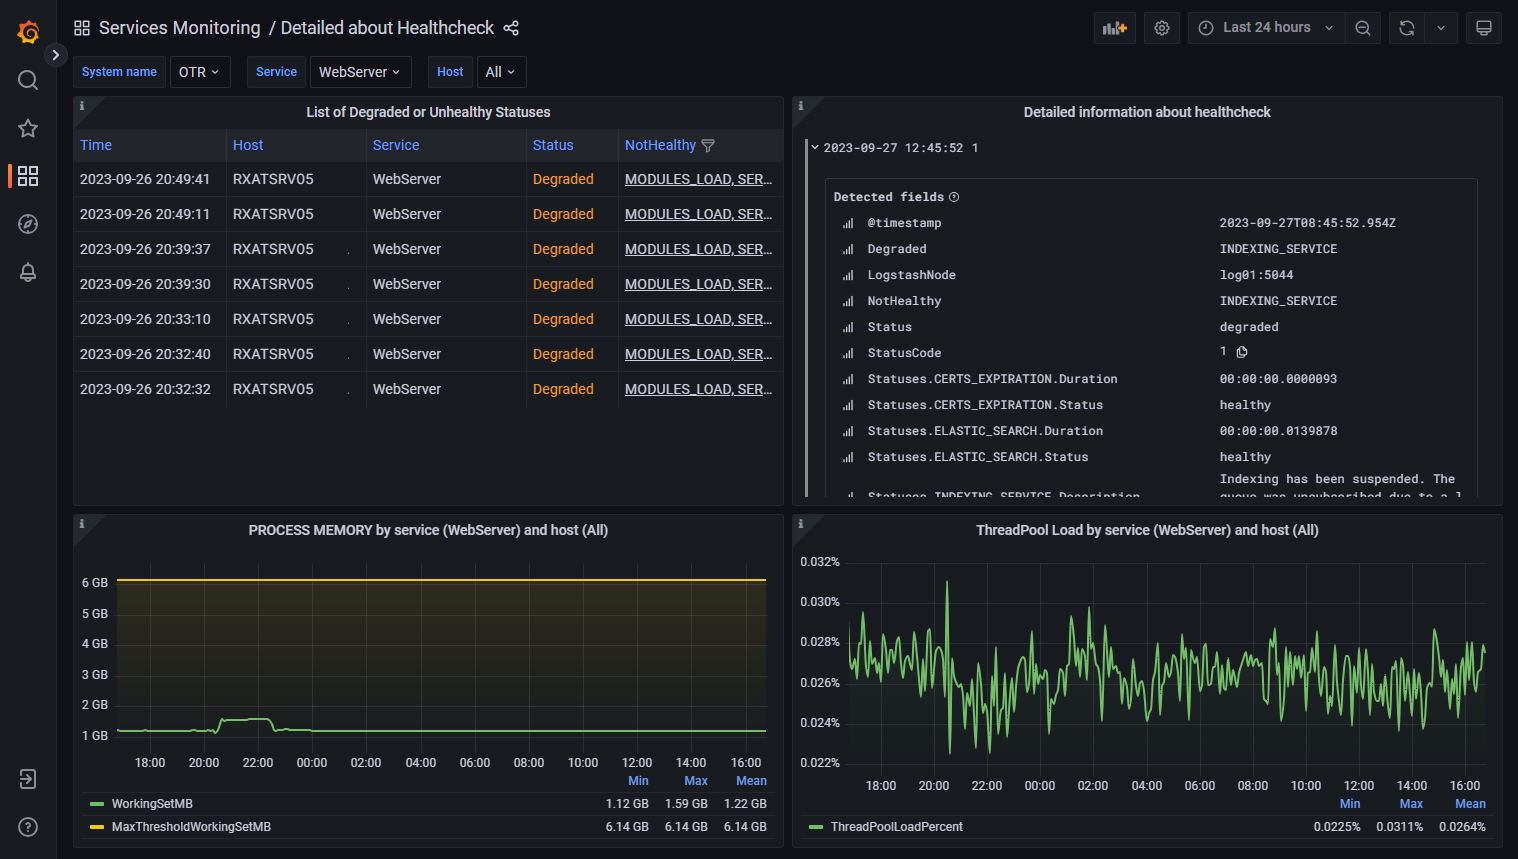
Task: Toggle MaxThresholdWorkingSetMB series in legend
Action: pos(191,827)
